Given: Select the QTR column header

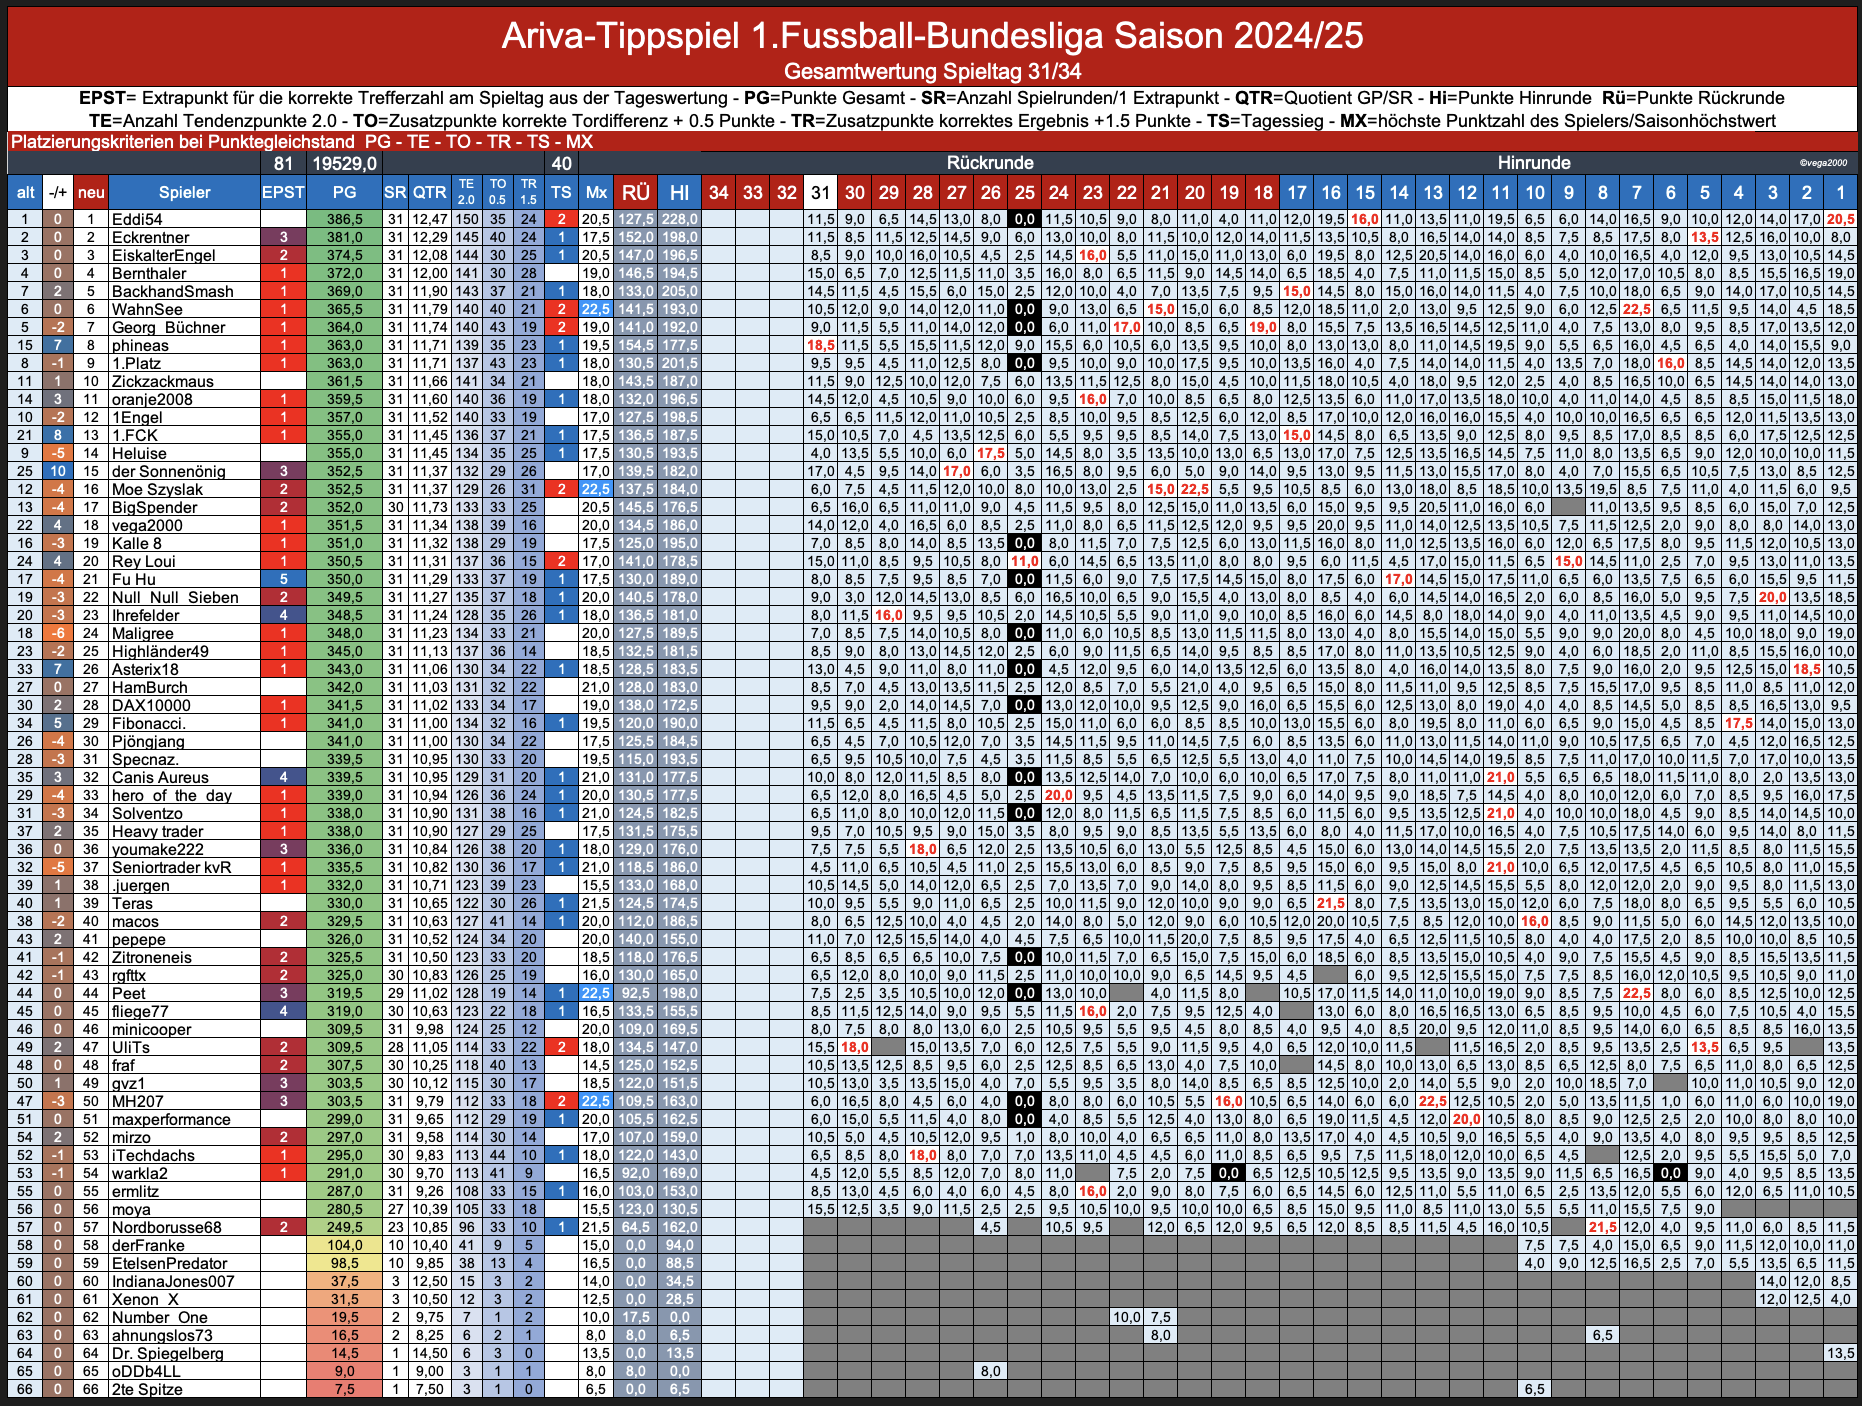Looking at the screenshot, I should pos(430,192).
